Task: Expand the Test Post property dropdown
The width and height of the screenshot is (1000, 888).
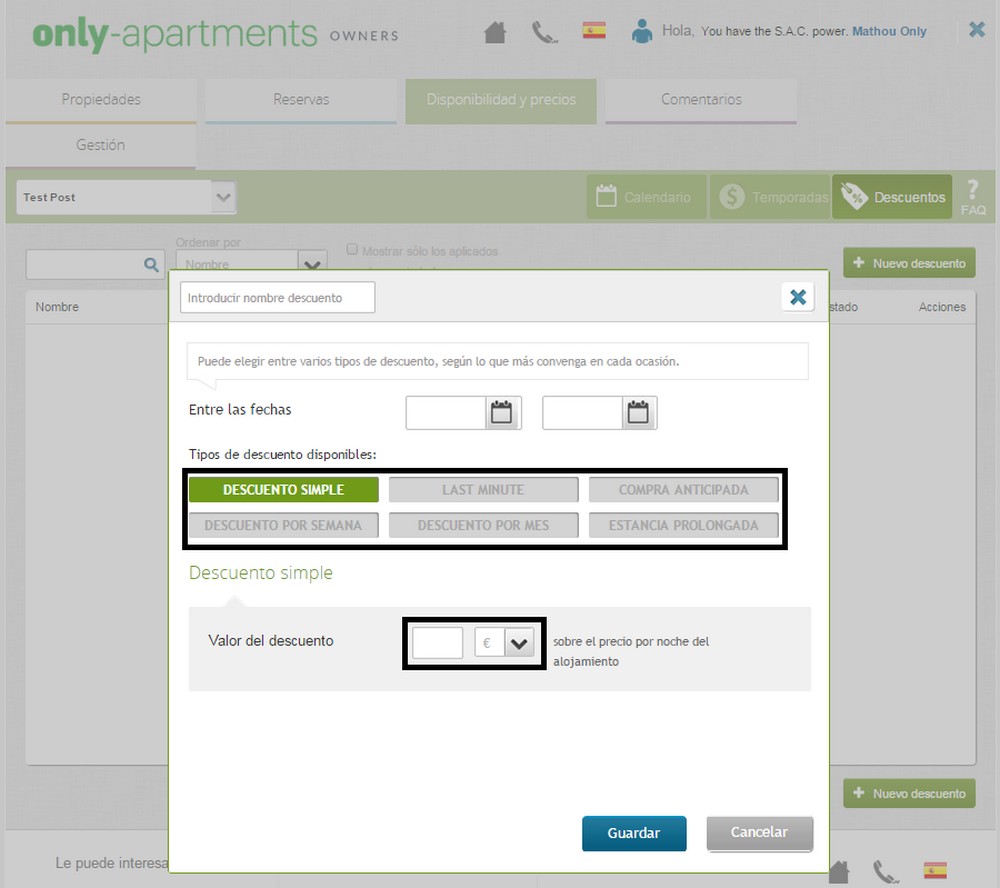Action: click(x=224, y=197)
